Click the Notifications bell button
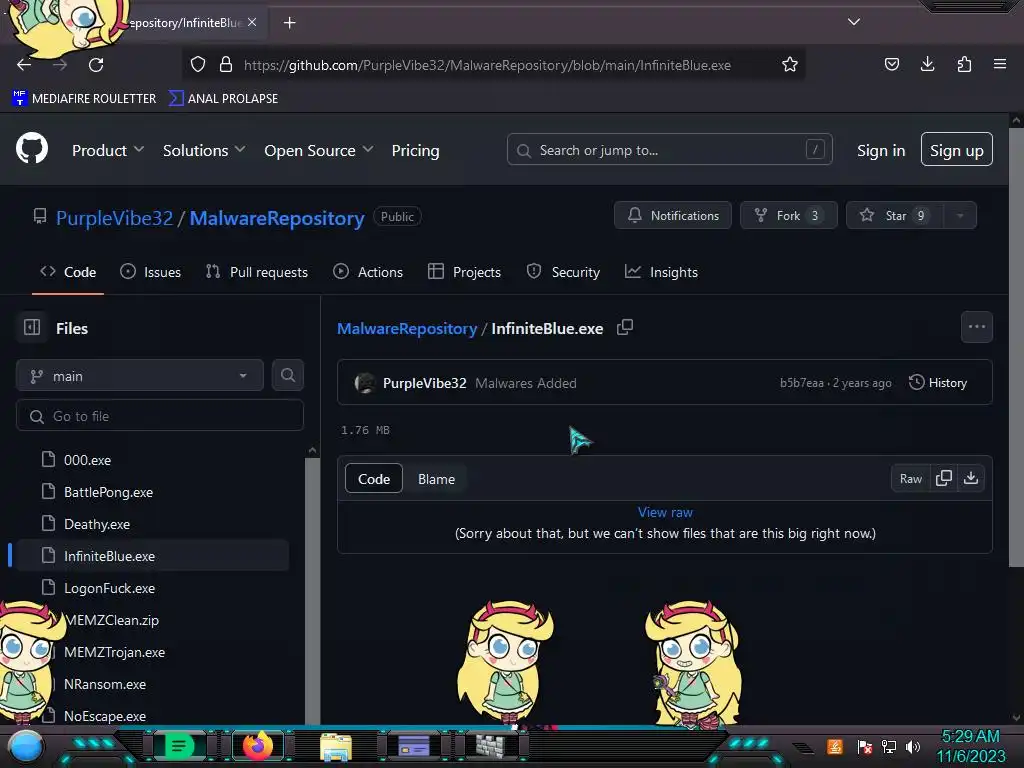Viewport: 1024px width, 768px height. 673,216
